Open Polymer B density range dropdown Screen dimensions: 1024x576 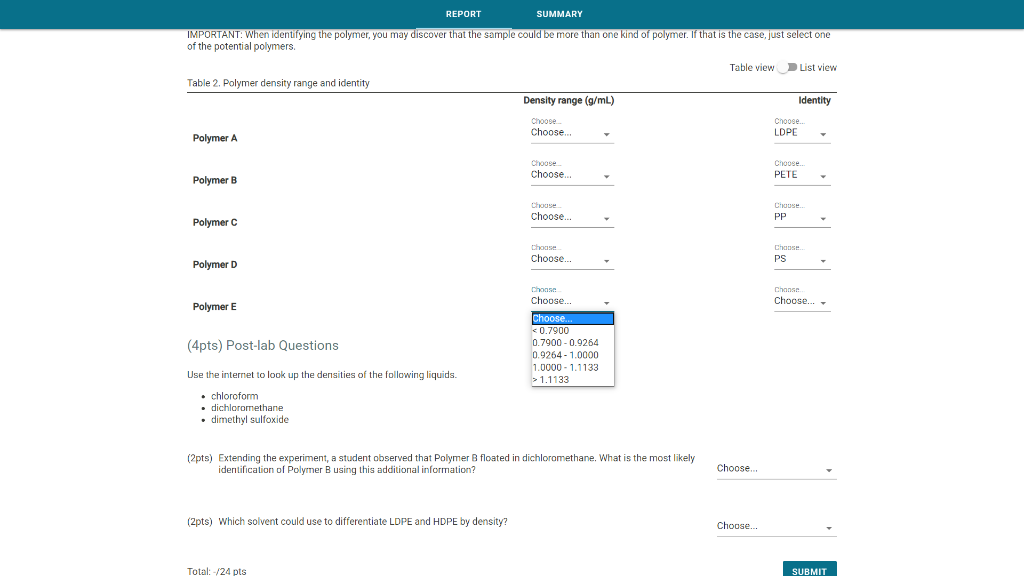click(x=571, y=174)
